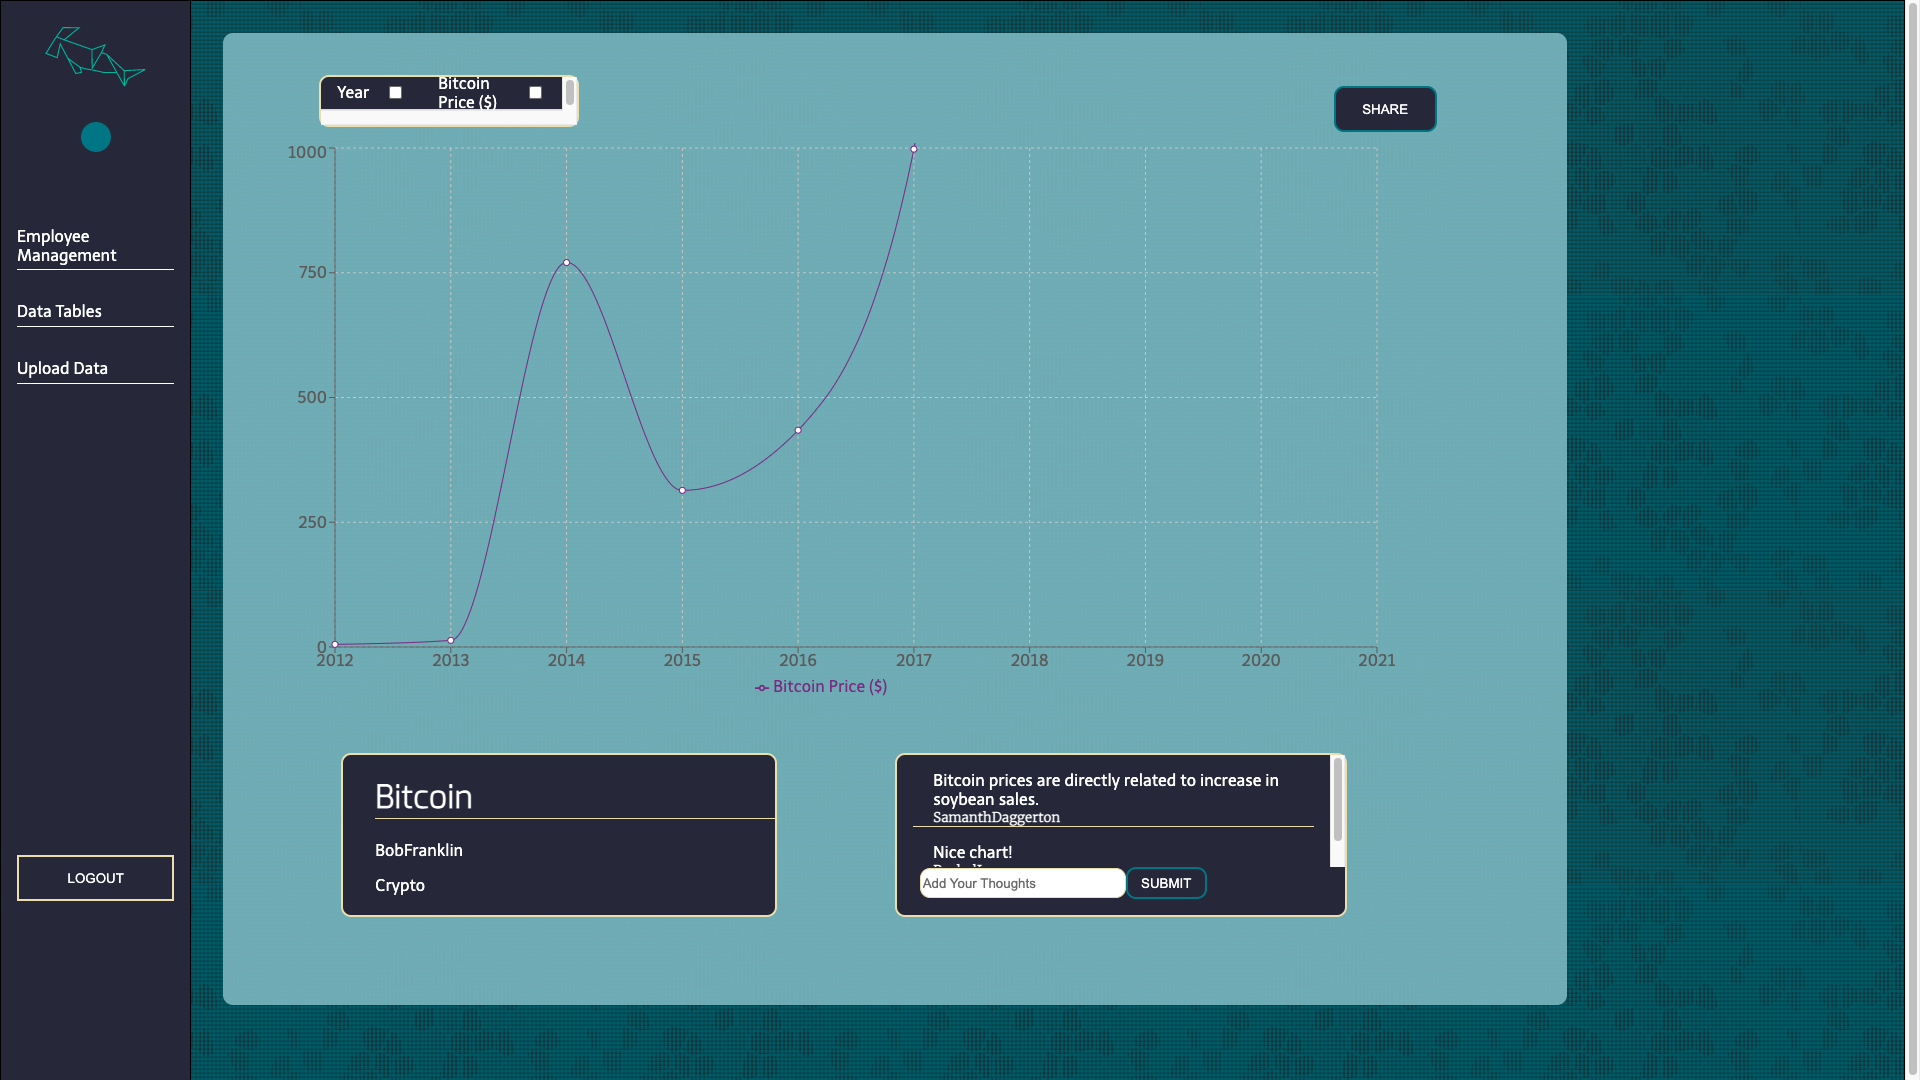Click the circular avatar icon below the logo
Screen dimensions: 1920x1080
pyautogui.click(x=95, y=137)
